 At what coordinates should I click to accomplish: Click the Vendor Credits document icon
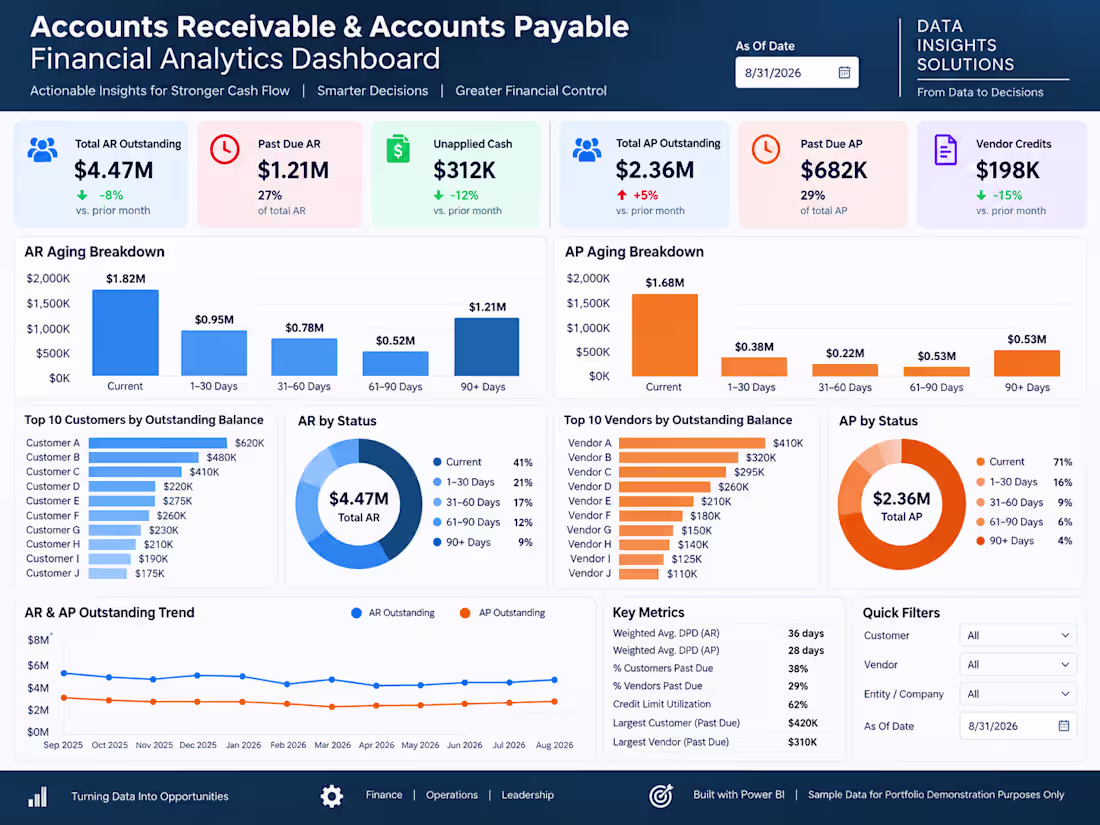tap(945, 149)
